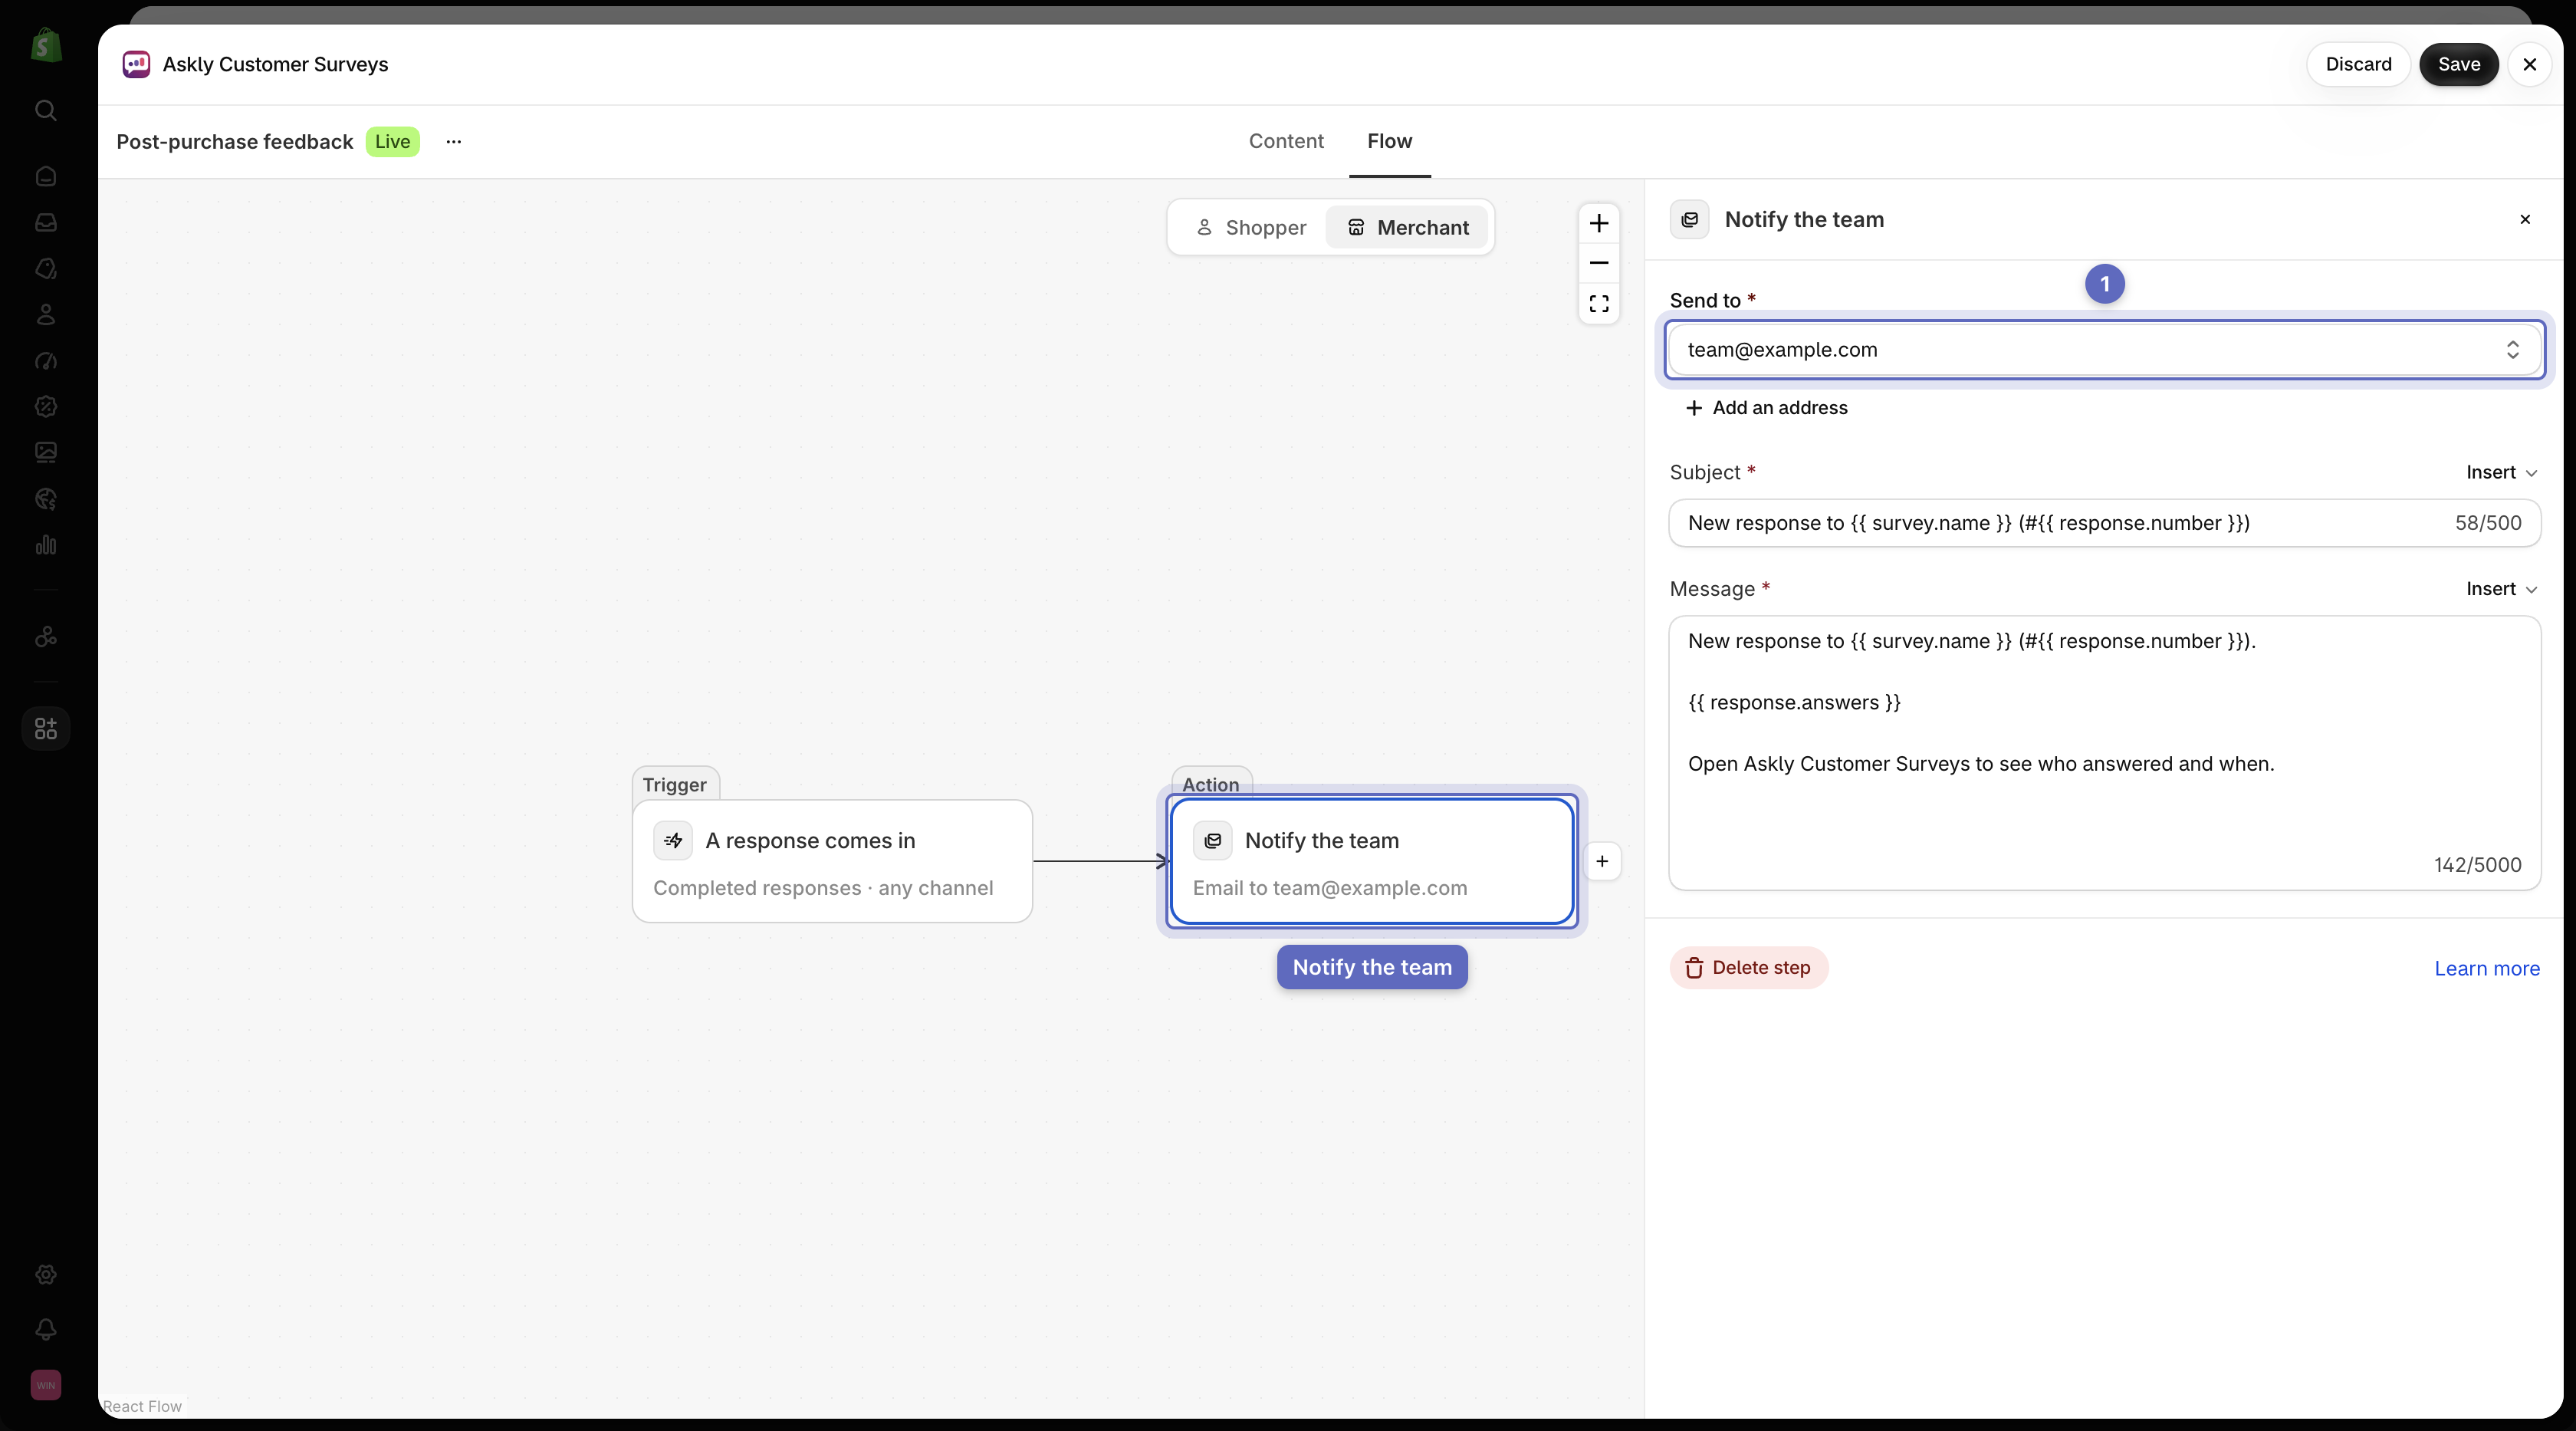Switch canvas view to Merchant

1407,227
